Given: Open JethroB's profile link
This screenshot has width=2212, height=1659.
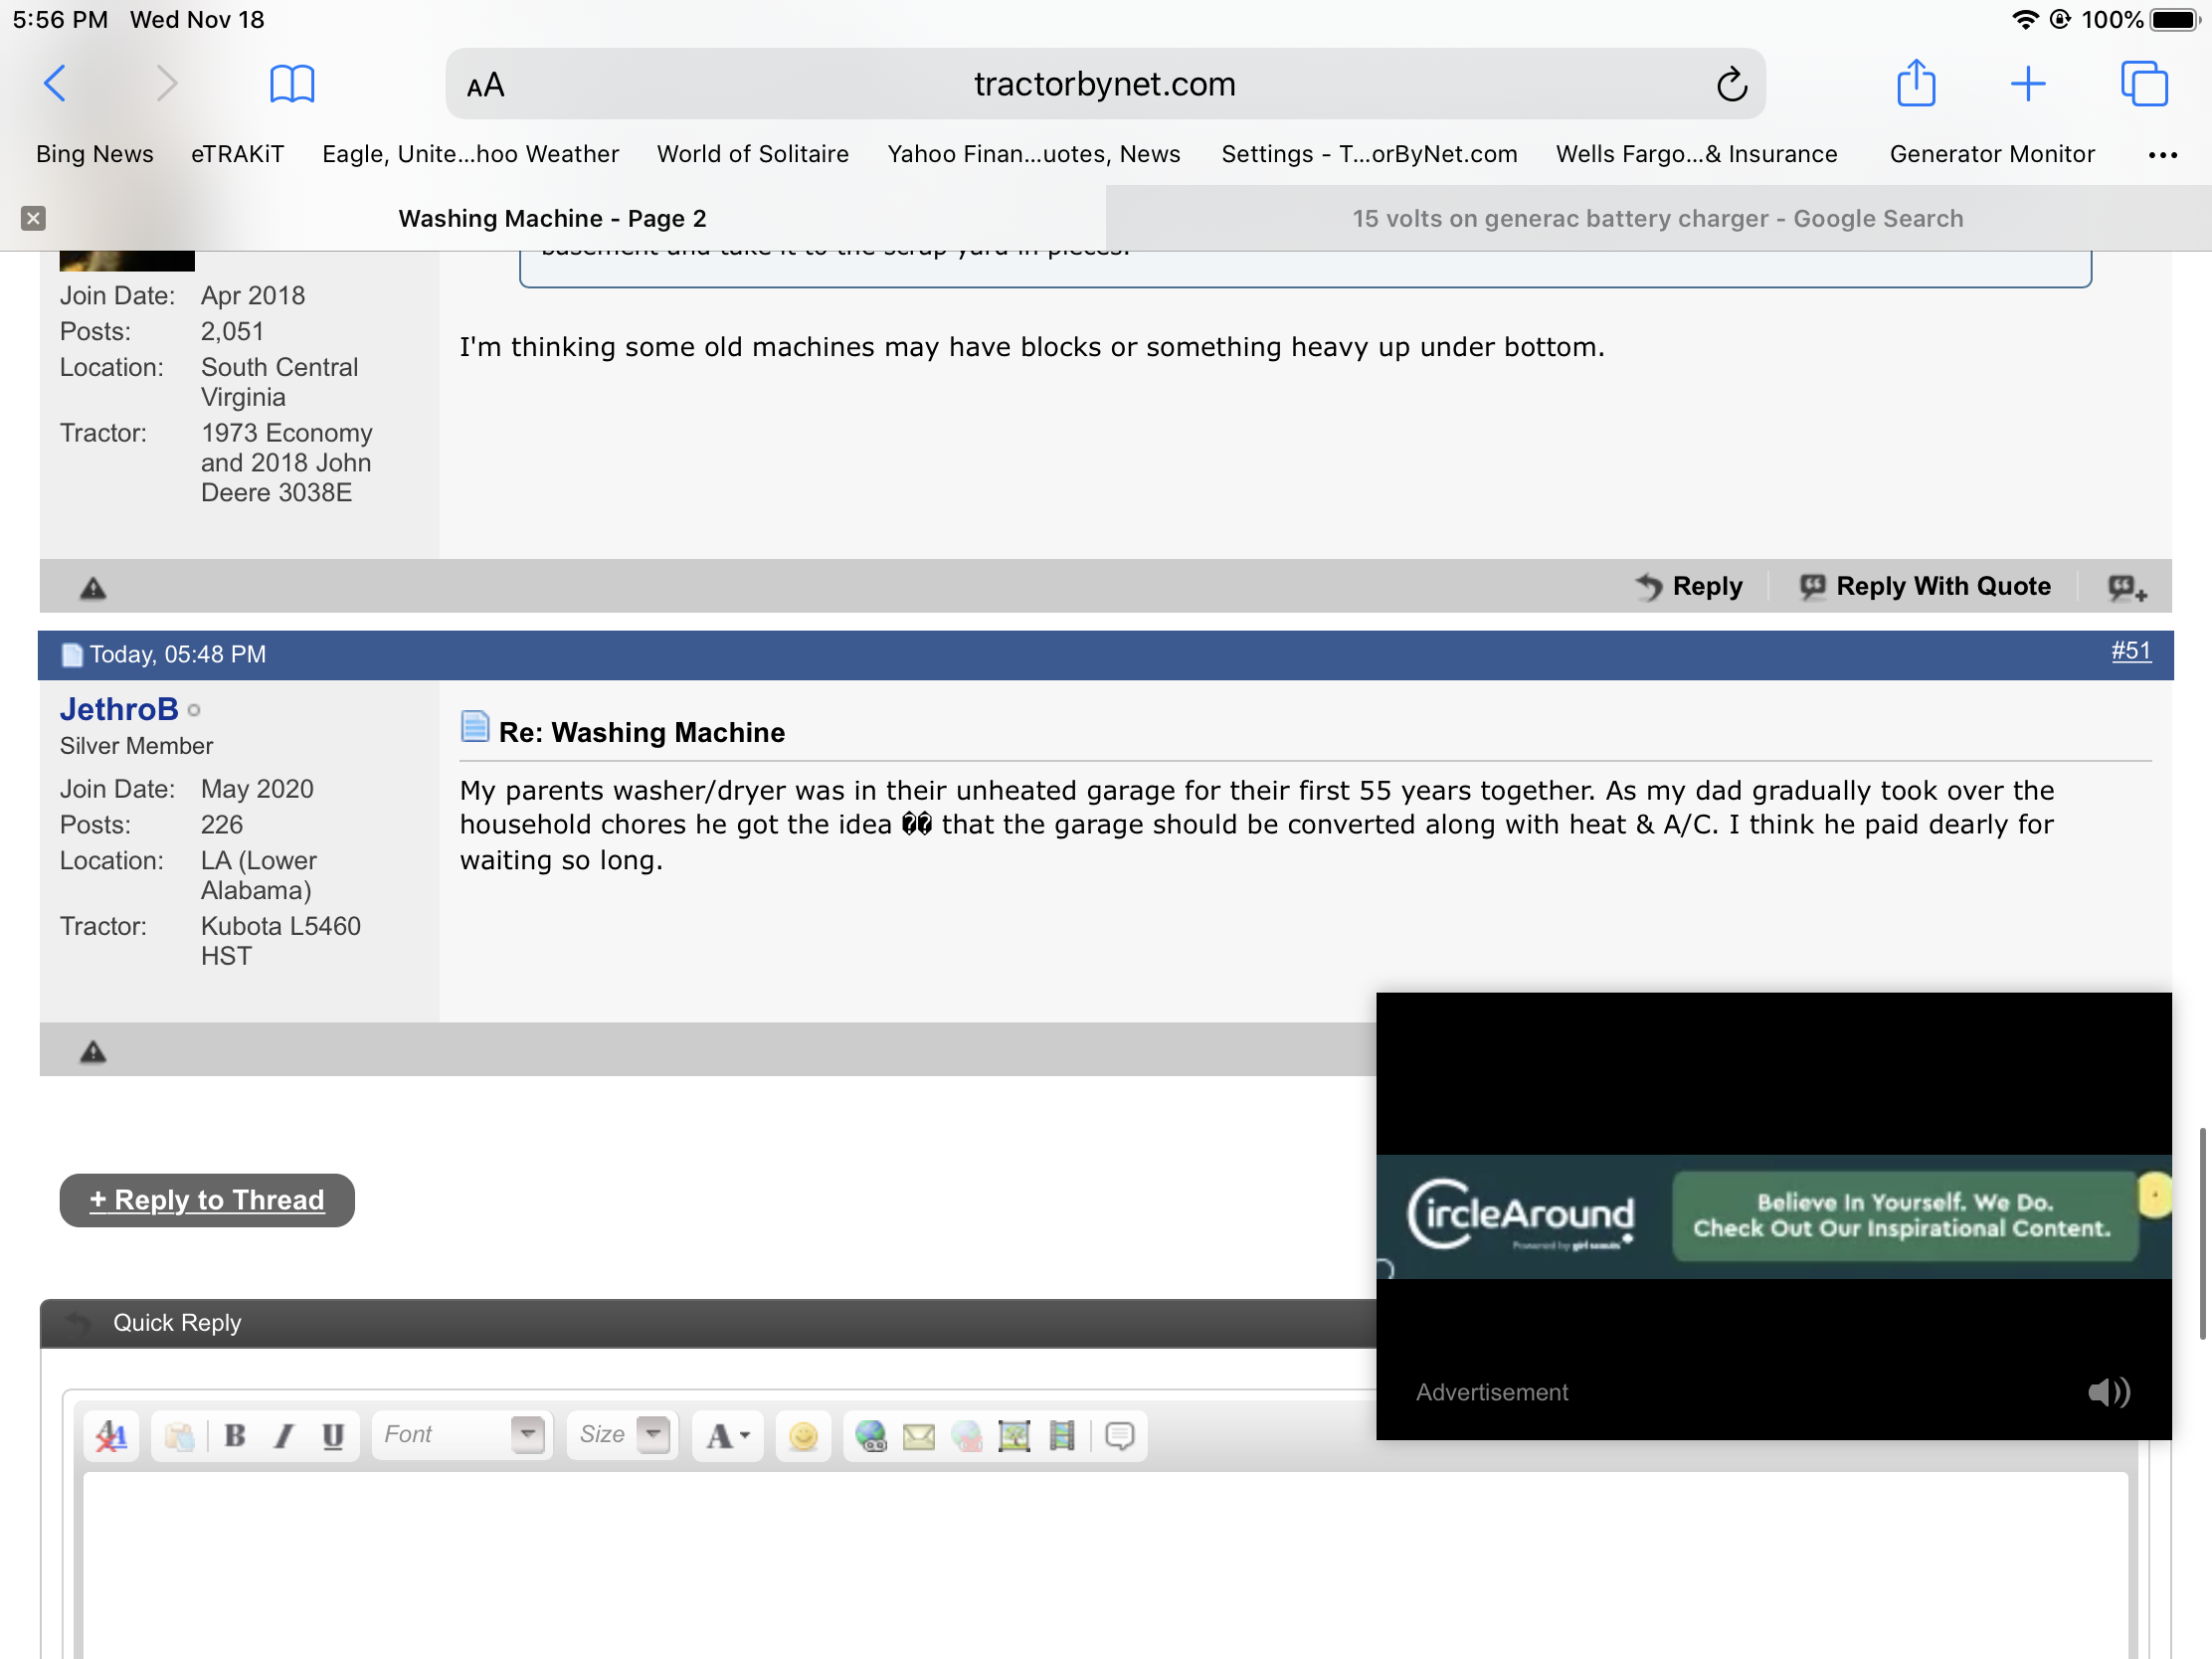Looking at the screenshot, I should [x=119, y=709].
